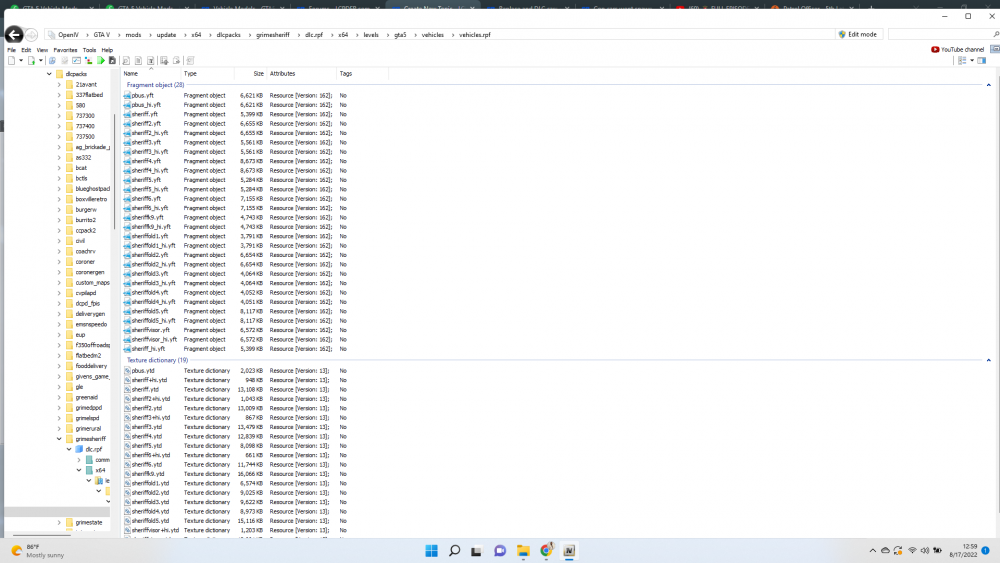The width and height of the screenshot is (1000, 563).
Task: Open view mode dropdown arrow
Action: (x=972, y=61)
